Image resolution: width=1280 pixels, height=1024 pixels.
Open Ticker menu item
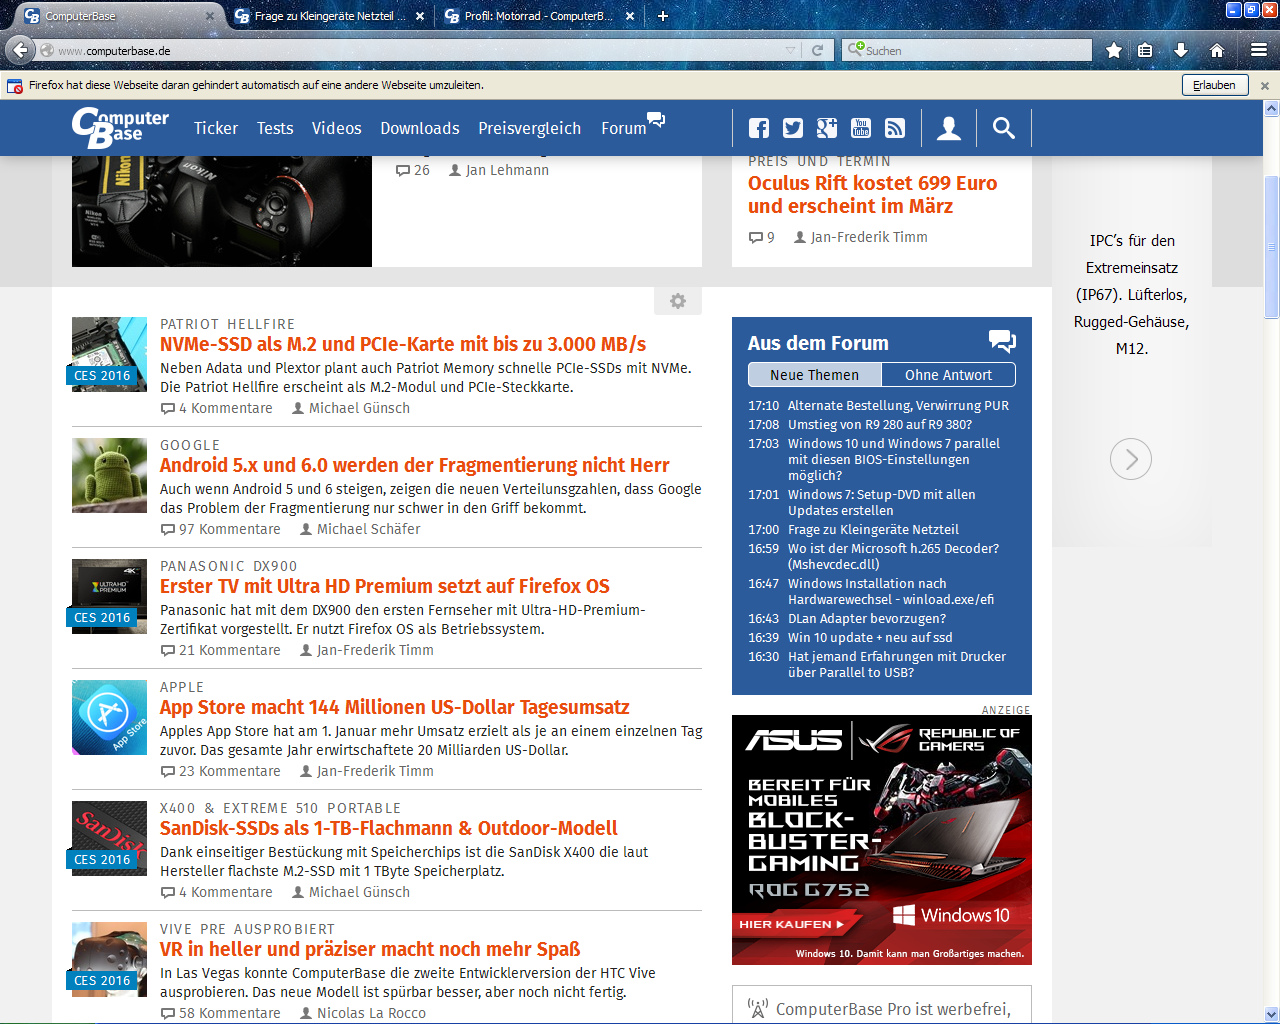click(216, 128)
